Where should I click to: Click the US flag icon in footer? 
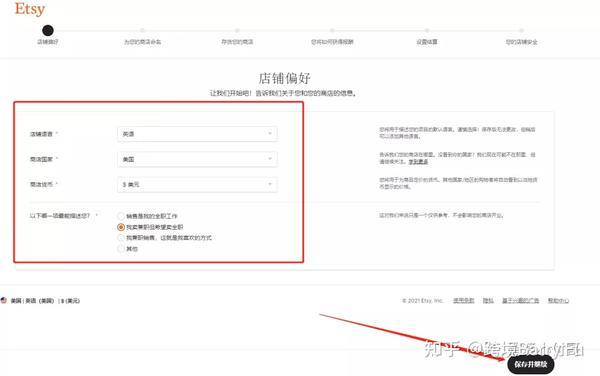[x=4, y=300]
